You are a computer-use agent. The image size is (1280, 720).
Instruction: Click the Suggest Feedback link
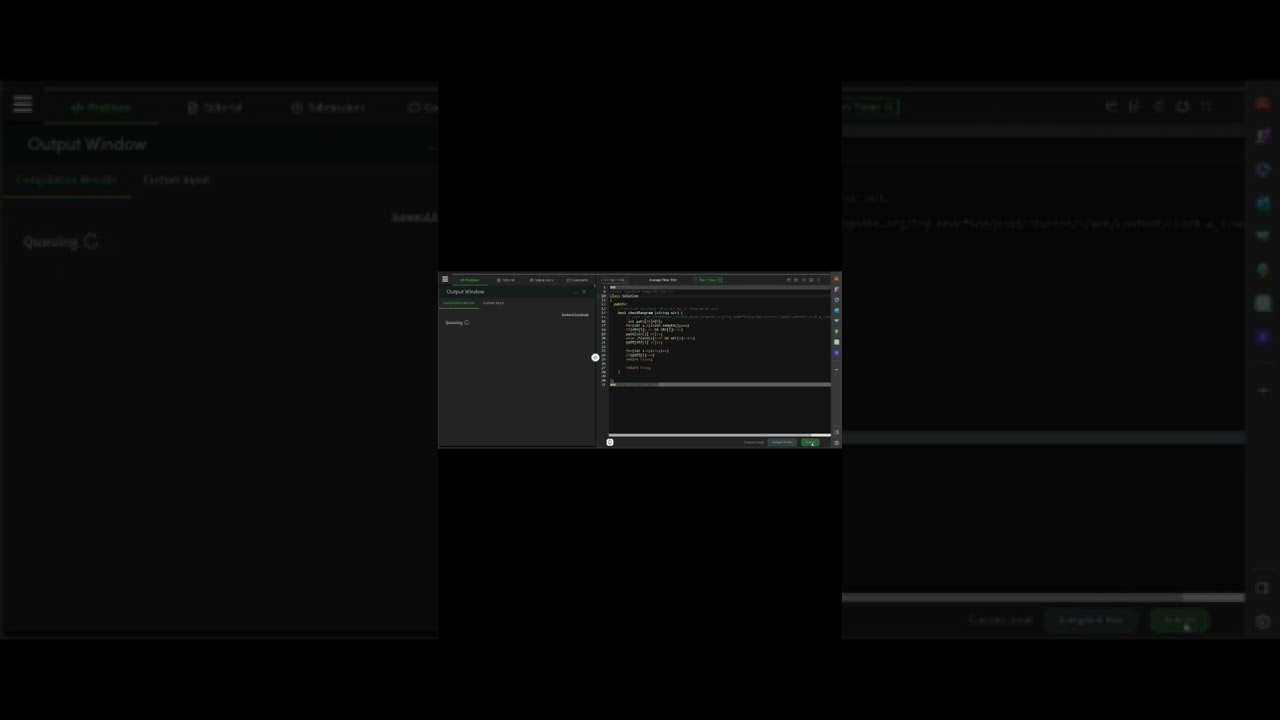coord(574,315)
